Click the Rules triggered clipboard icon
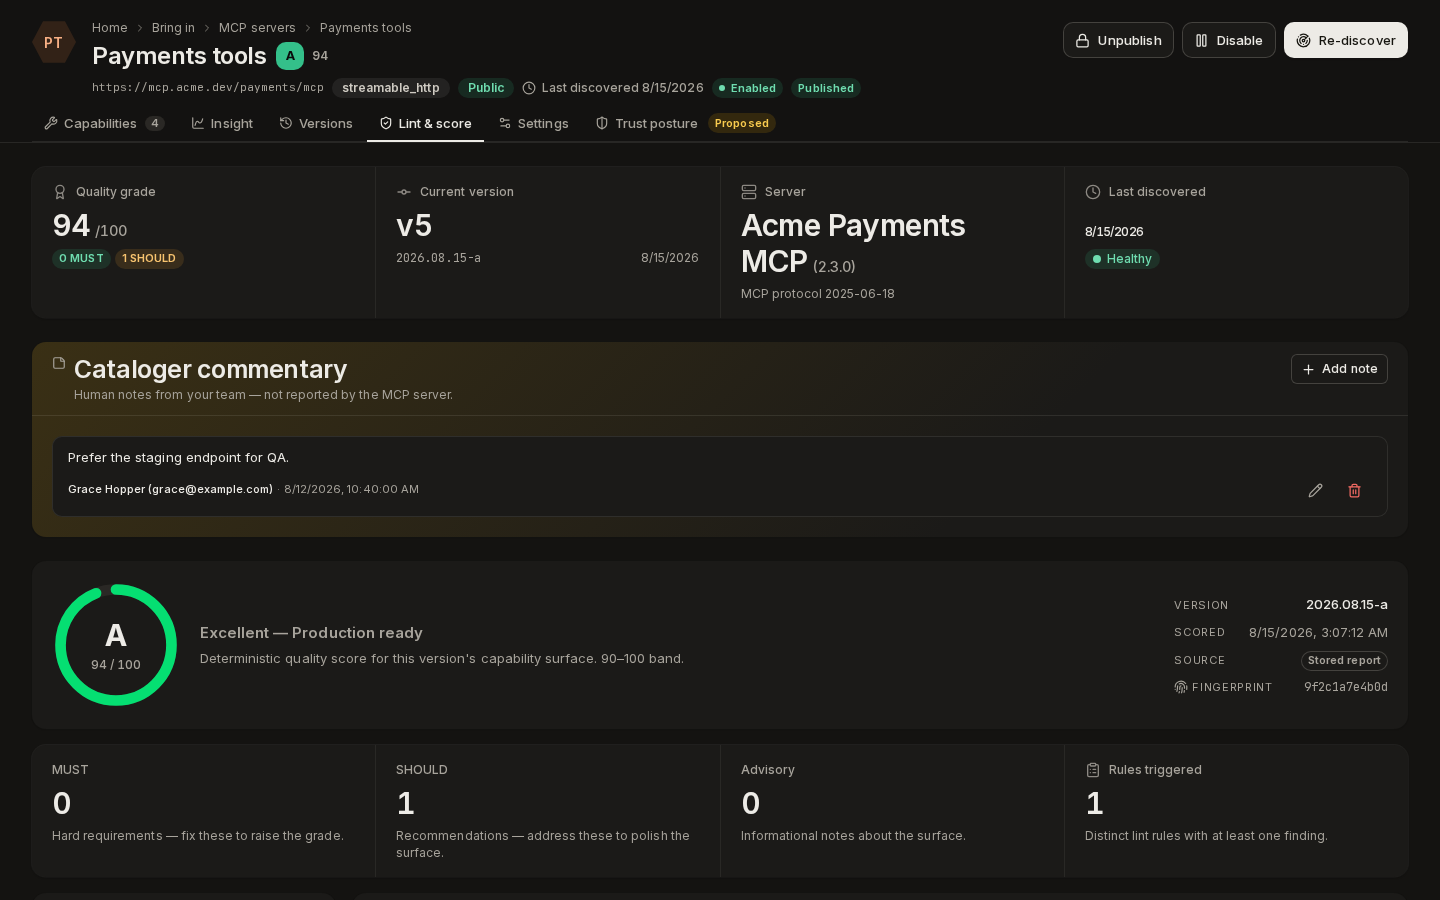 coord(1093,770)
